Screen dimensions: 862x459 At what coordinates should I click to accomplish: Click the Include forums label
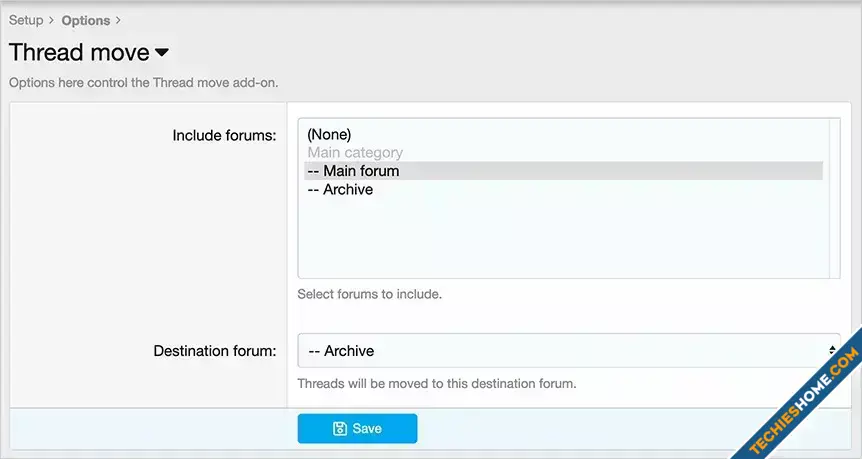click(x=224, y=135)
